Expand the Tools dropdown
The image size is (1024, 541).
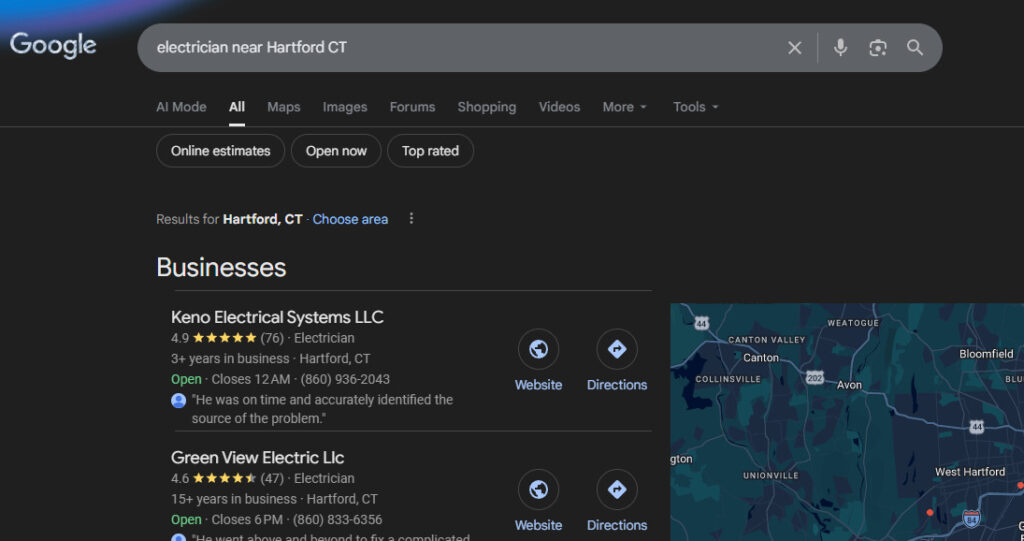click(x=696, y=107)
